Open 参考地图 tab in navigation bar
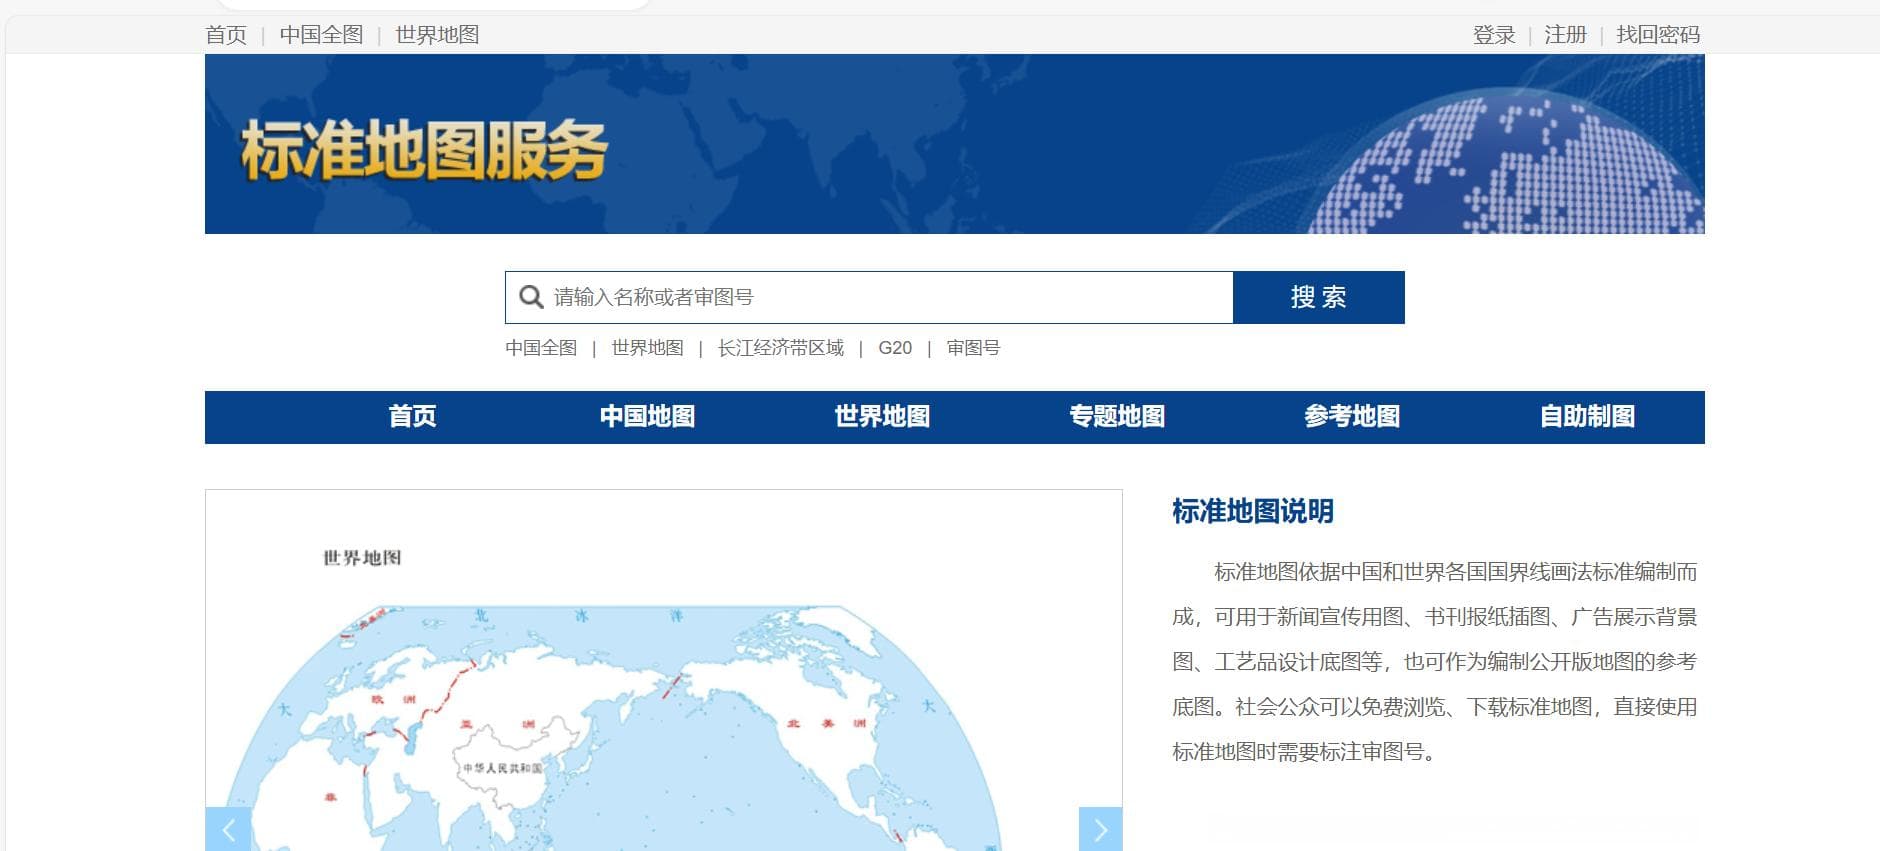Viewport: 1880px width, 851px height. (1352, 417)
